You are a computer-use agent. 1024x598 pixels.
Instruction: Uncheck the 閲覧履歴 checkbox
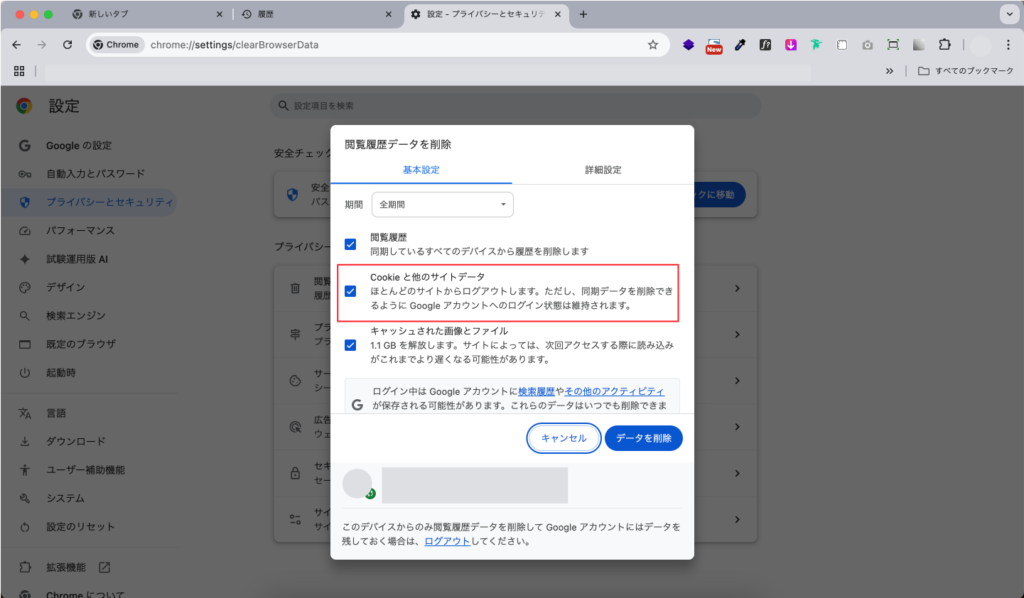(x=350, y=244)
